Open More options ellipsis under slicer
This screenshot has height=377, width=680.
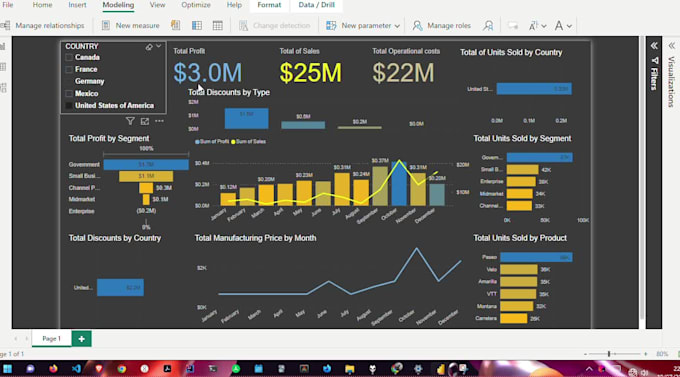point(159,121)
